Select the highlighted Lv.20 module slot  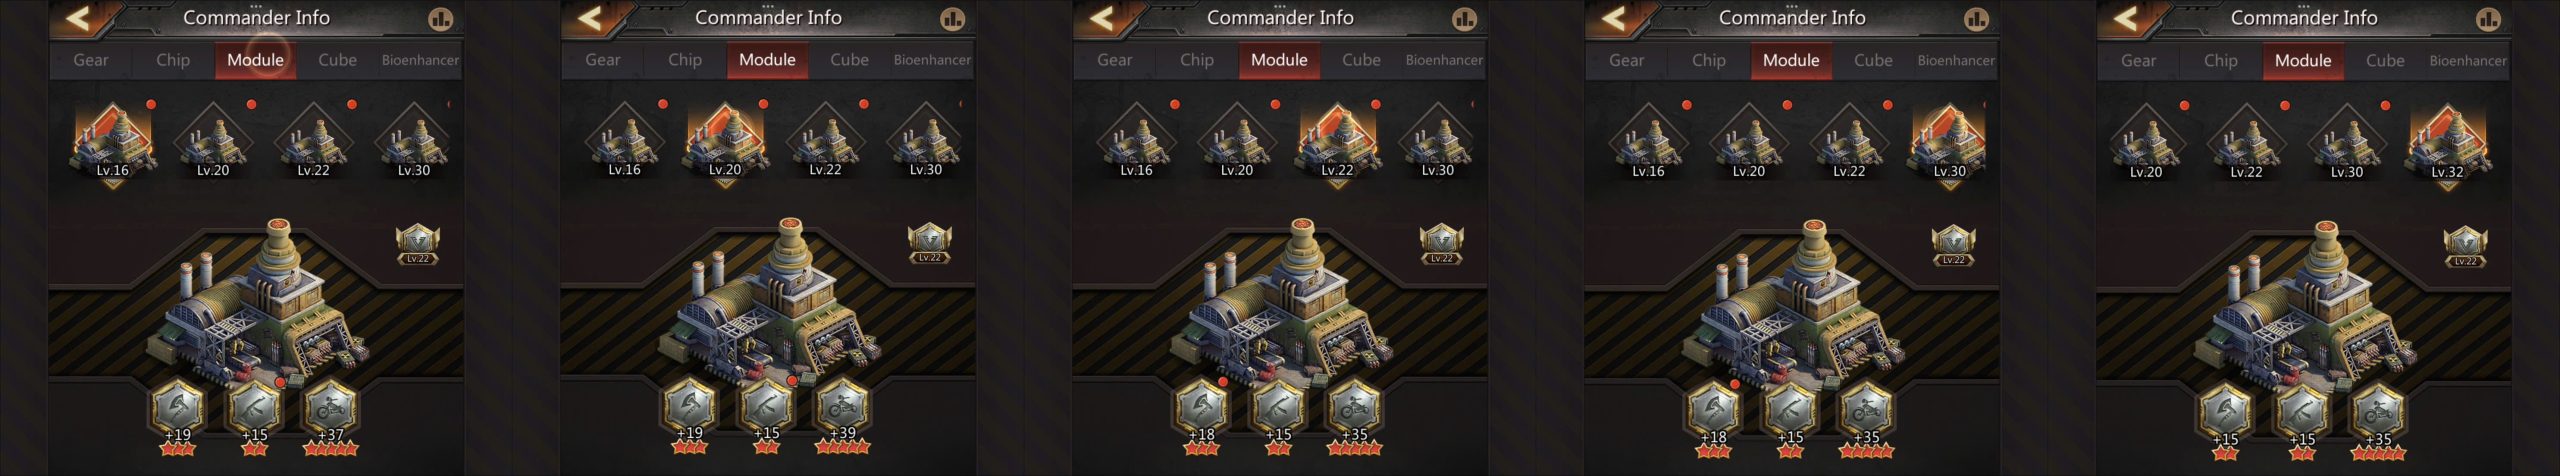coord(725,145)
